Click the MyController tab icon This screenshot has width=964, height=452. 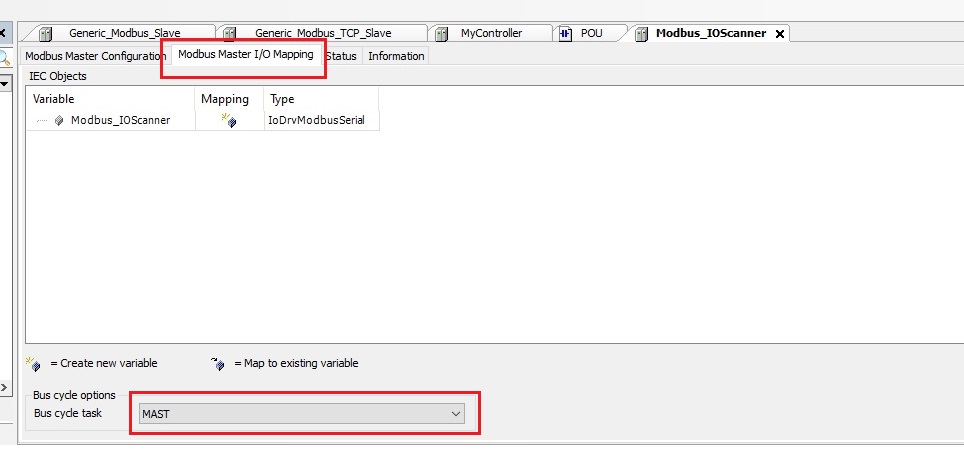click(443, 33)
